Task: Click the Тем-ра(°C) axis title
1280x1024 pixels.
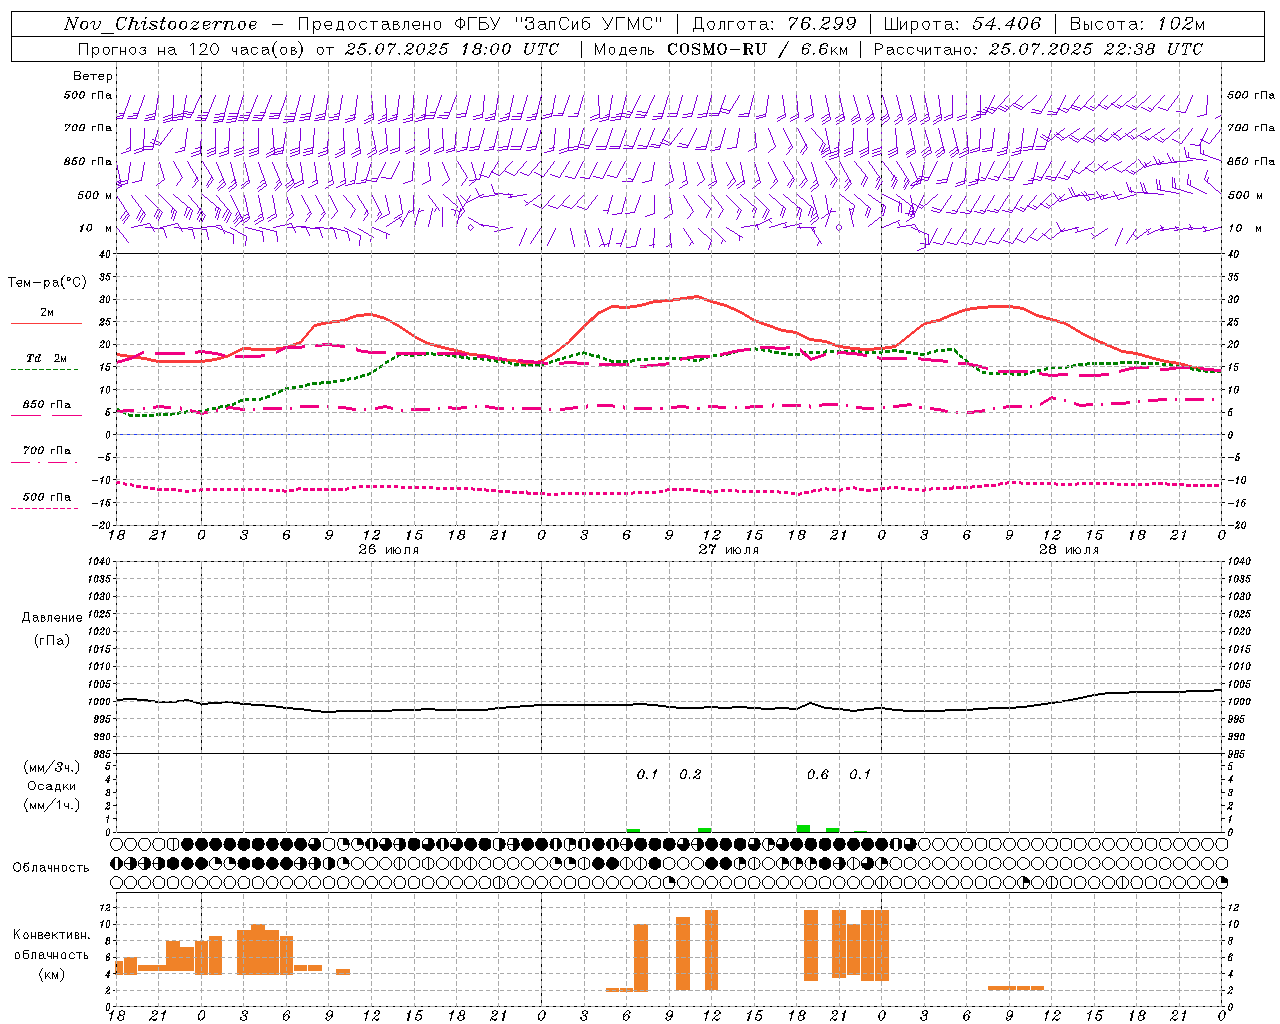Action: point(47,283)
